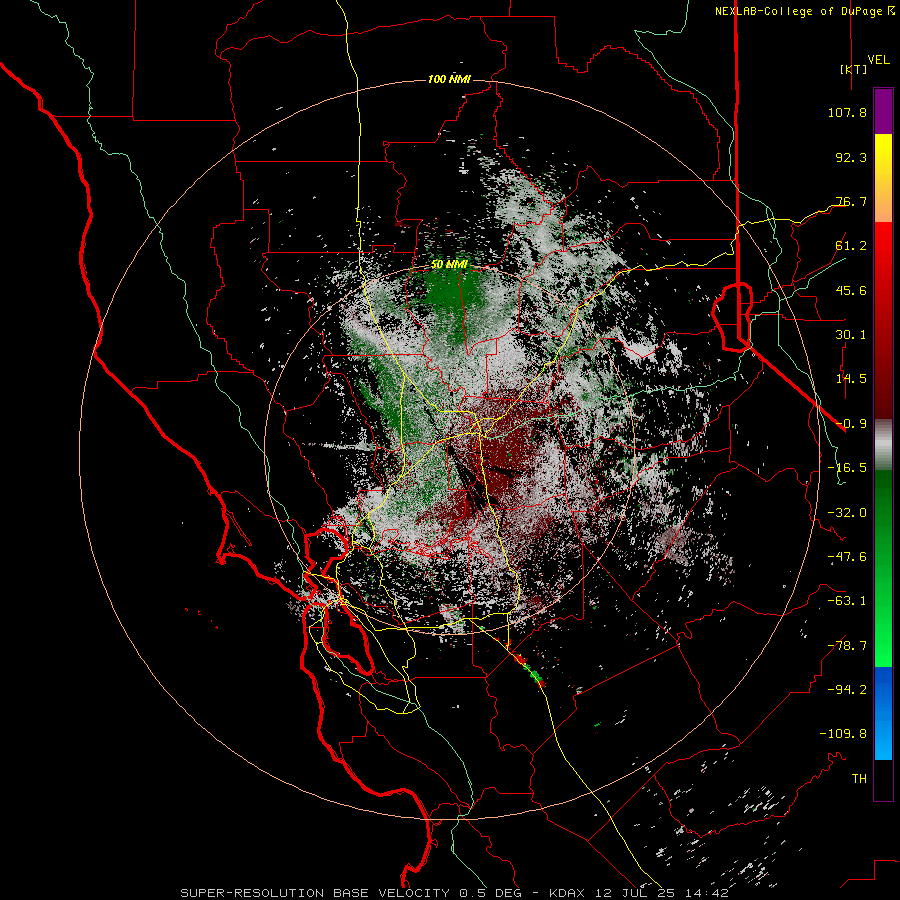Image resolution: width=900 pixels, height=900 pixels.
Task: Pick the purple segment of the velocity color bar
Action: pyautogui.click(x=883, y=111)
